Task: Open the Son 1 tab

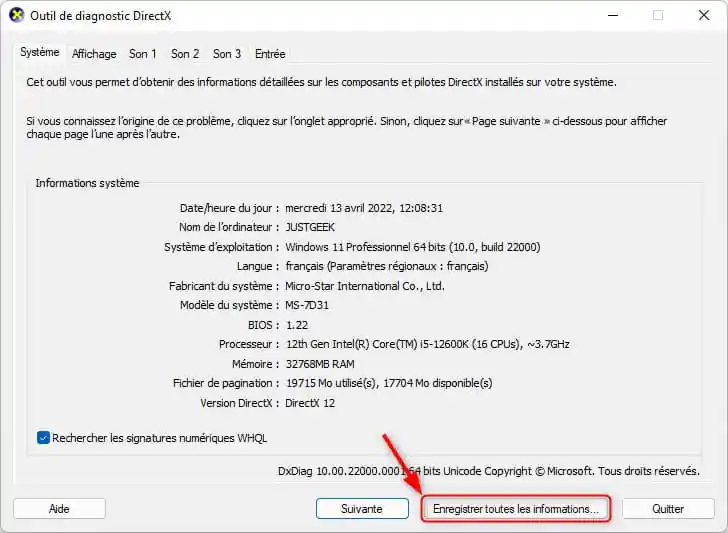Action: click(x=143, y=54)
